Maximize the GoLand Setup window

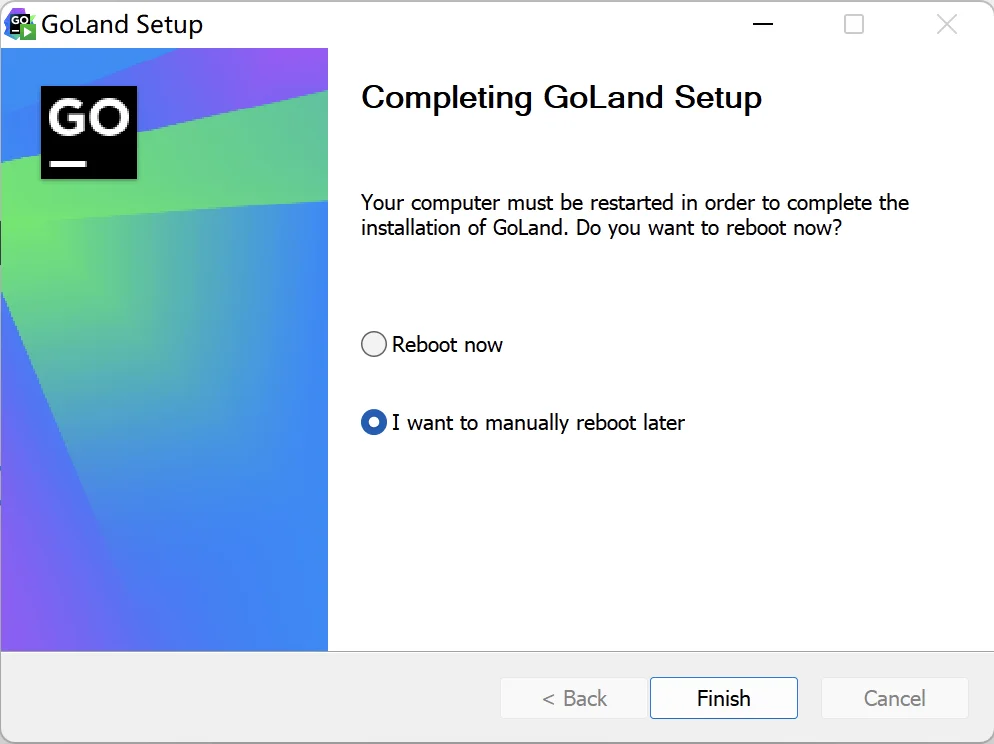[854, 24]
